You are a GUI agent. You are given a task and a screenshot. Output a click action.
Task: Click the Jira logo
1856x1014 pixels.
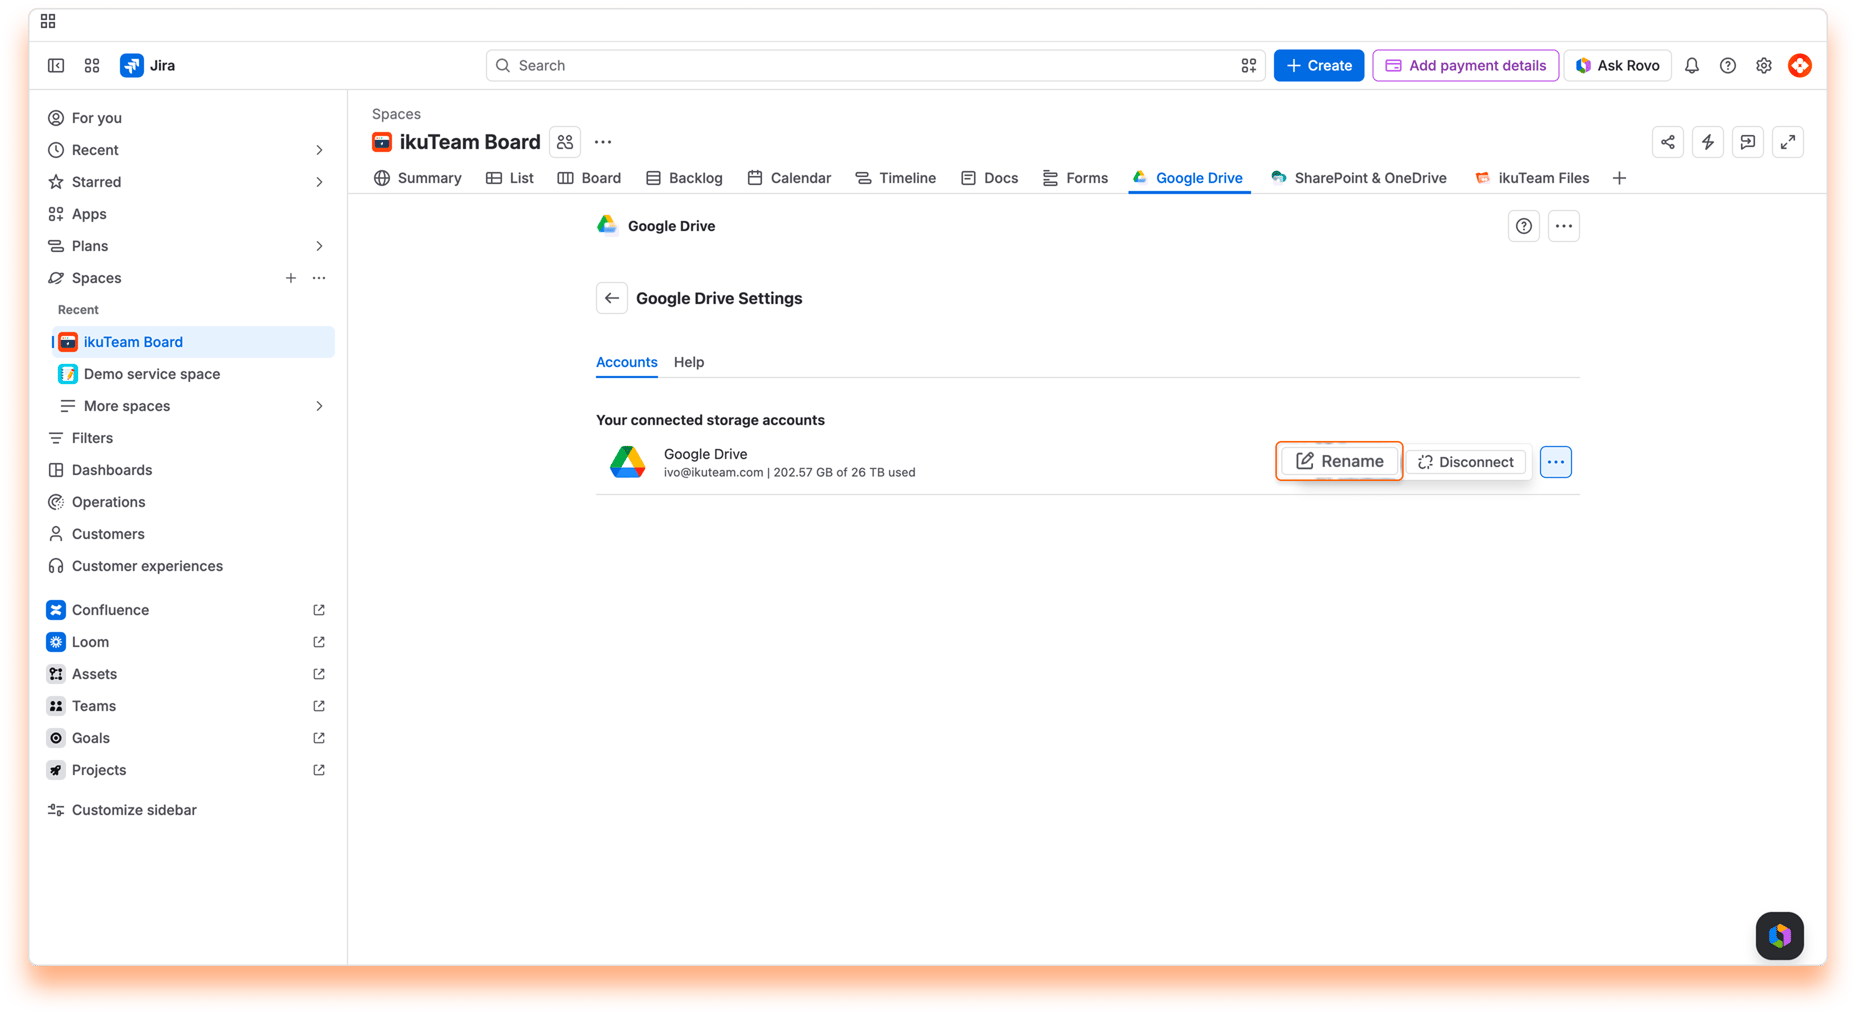pyautogui.click(x=148, y=65)
